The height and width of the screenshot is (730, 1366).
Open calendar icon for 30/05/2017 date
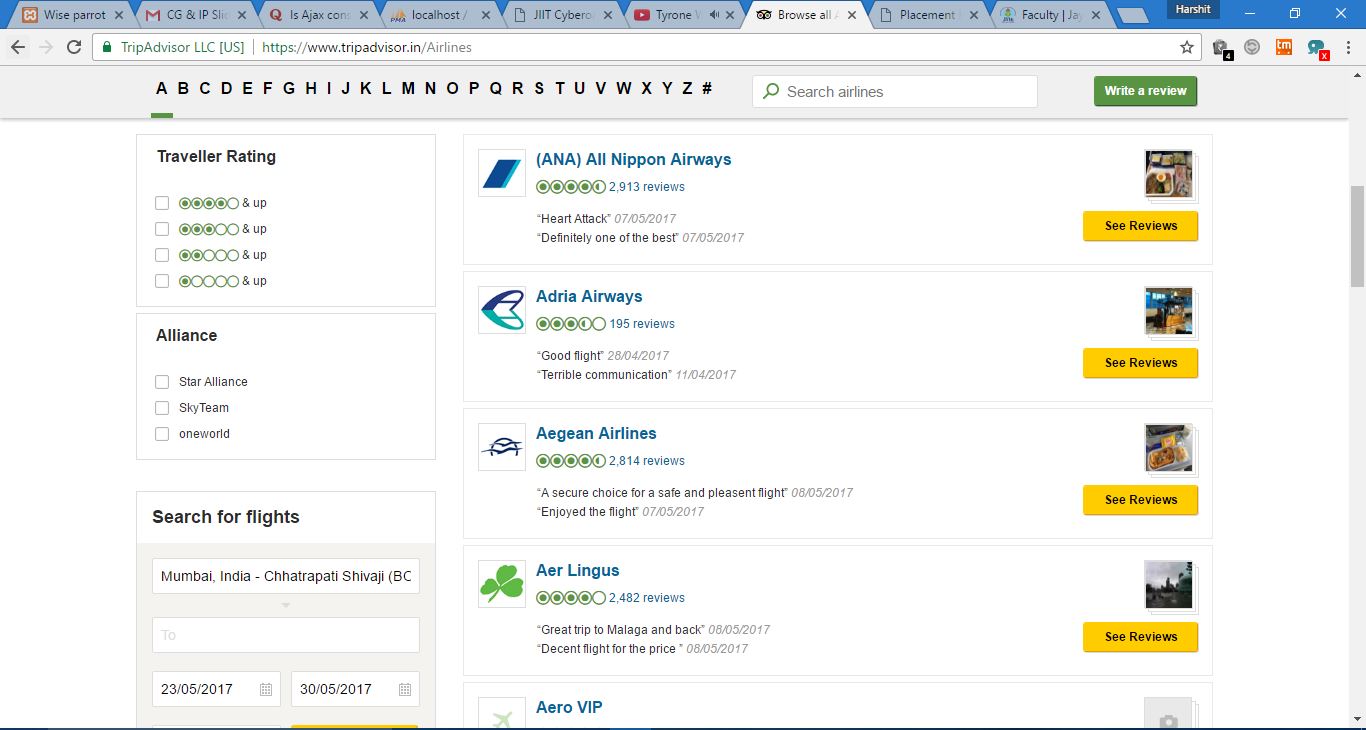tap(405, 689)
